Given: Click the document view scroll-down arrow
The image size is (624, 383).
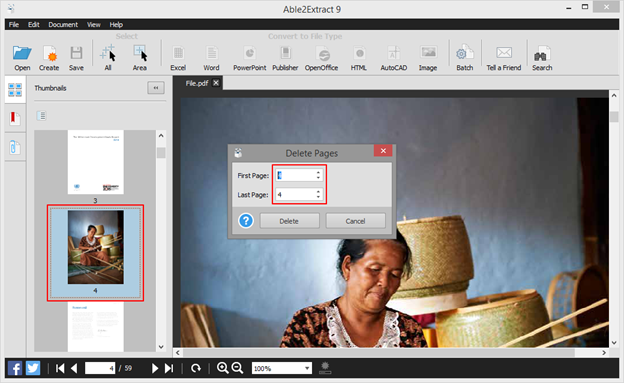Looking at the screenshot, I should tap(614, 342).
